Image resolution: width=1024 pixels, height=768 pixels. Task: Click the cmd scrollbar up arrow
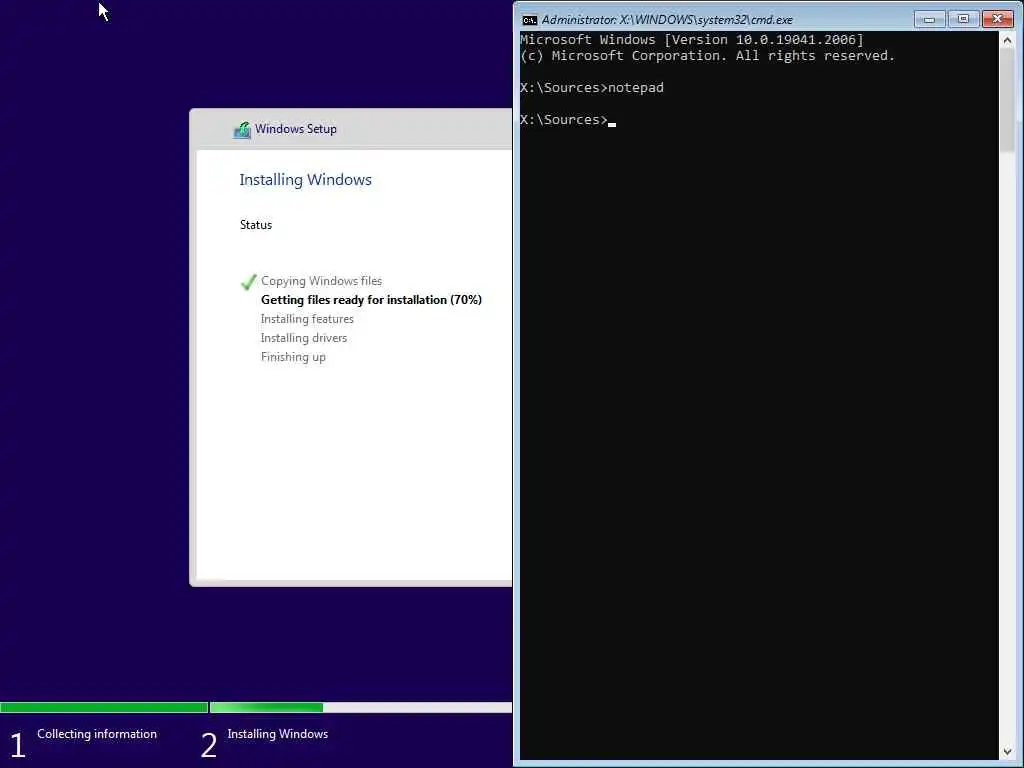1007,40
